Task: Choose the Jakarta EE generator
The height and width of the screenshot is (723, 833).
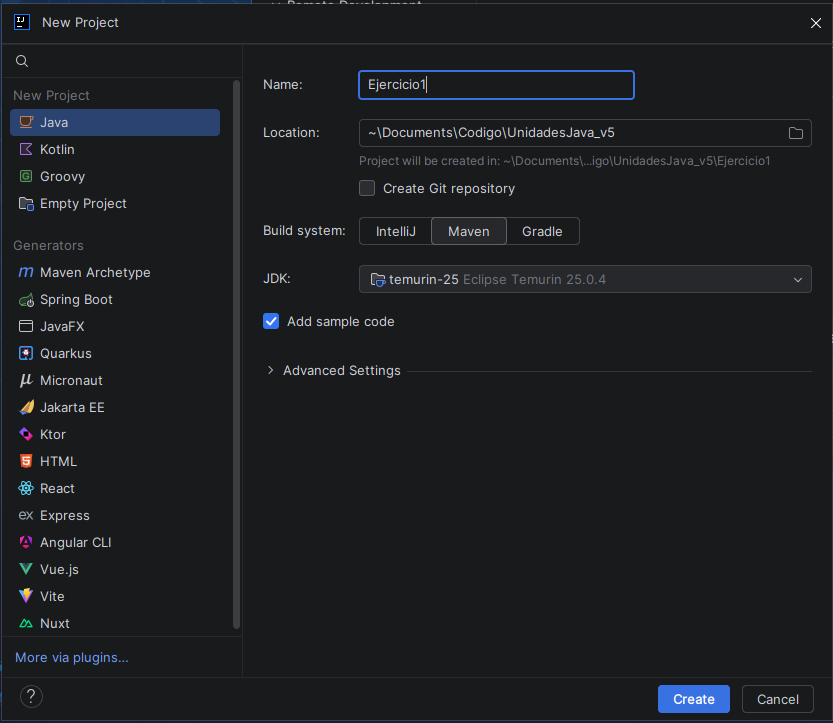Action: pos(115,407)
